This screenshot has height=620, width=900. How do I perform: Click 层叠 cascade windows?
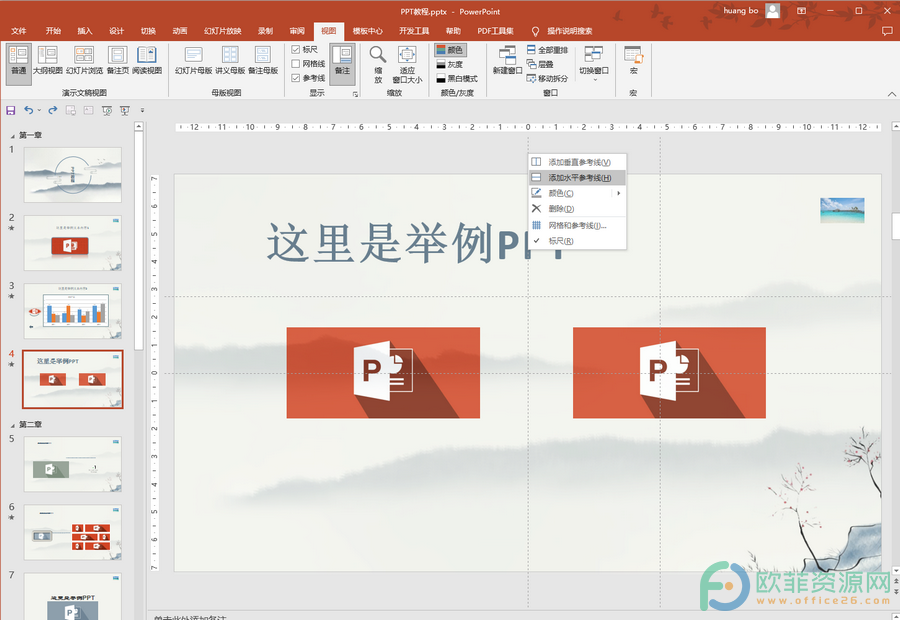(x=540, y=64)
